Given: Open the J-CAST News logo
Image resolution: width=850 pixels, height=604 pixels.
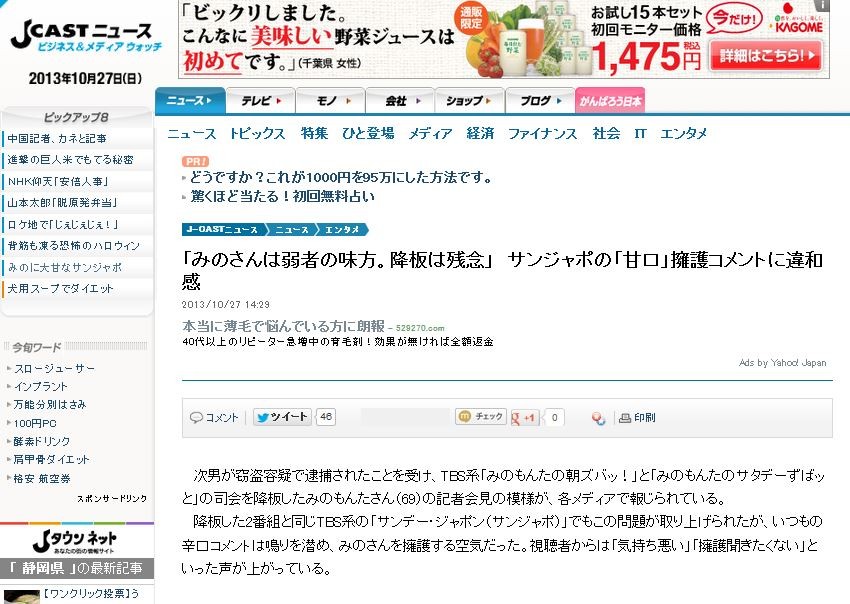Looking at the screenshot, I should click(x=86, y=36).
